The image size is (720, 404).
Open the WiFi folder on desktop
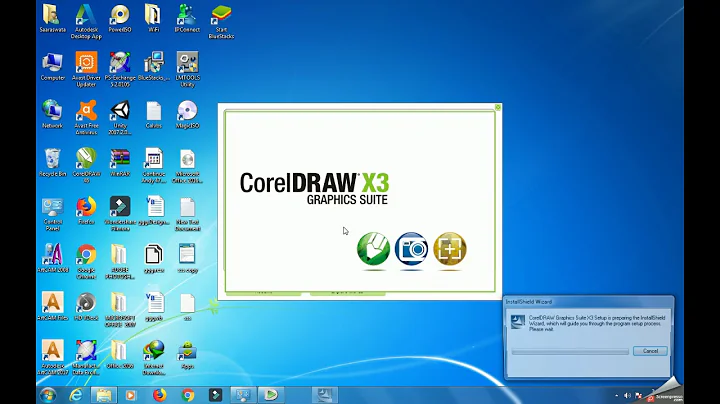pyautogui.click(x=153, y=18)
